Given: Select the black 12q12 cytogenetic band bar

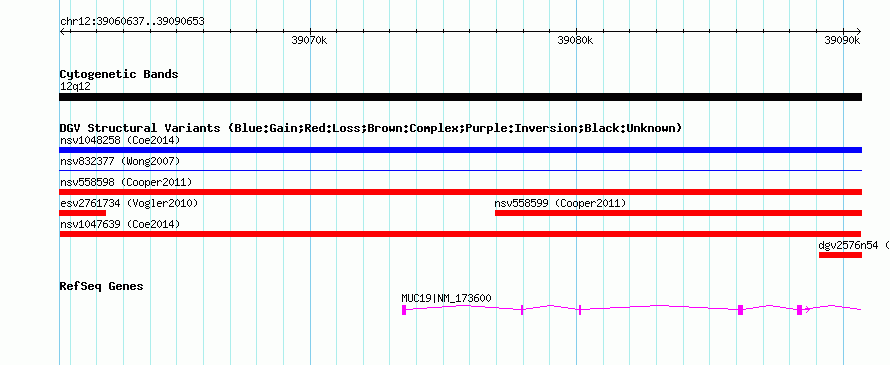Looking at the screenshot, I should pyautogui.click(x=460, y=97).
